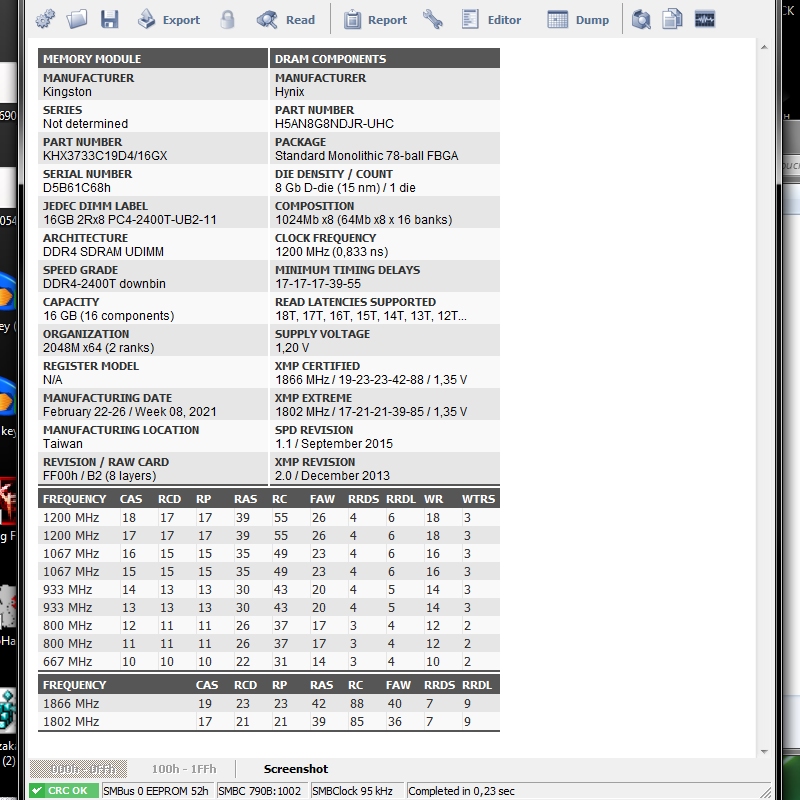Screen dimensions: 800x800
Task: Click '8 Gb D-die (15 nm) / 1 die'
Action: click(345, 188)
